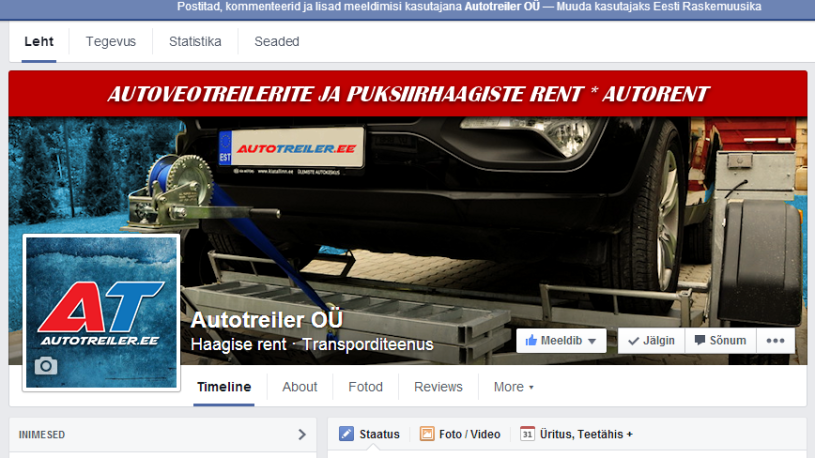815x458 pixels.
Task: Click the thumbs-up icon in Meeldib button
Action: tap(531, 341)
